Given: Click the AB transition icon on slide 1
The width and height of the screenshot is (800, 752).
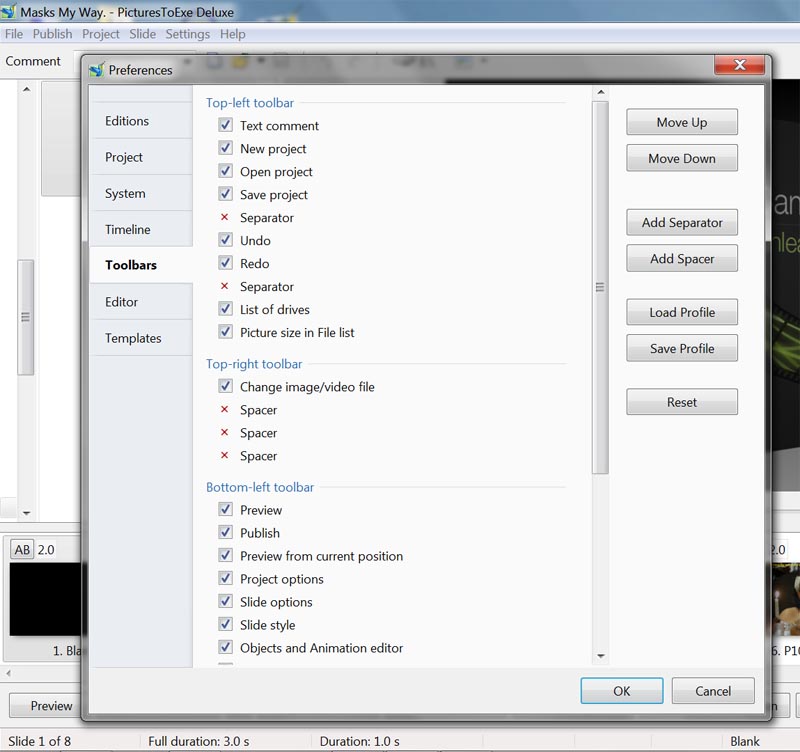Looking at the screenshot, I should pos(22,550).
